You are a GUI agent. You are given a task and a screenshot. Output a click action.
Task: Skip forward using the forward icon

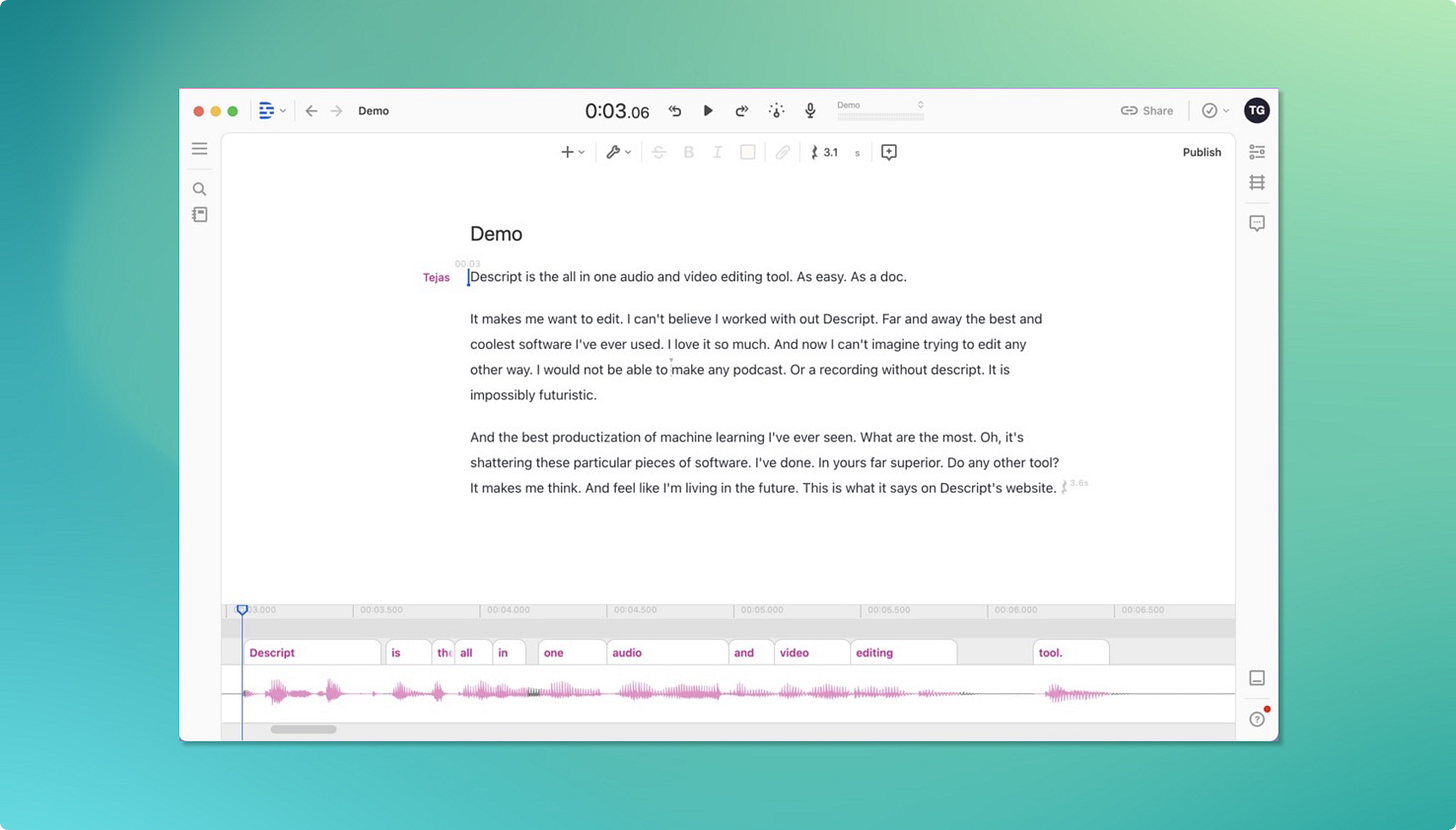click(742, 111)
